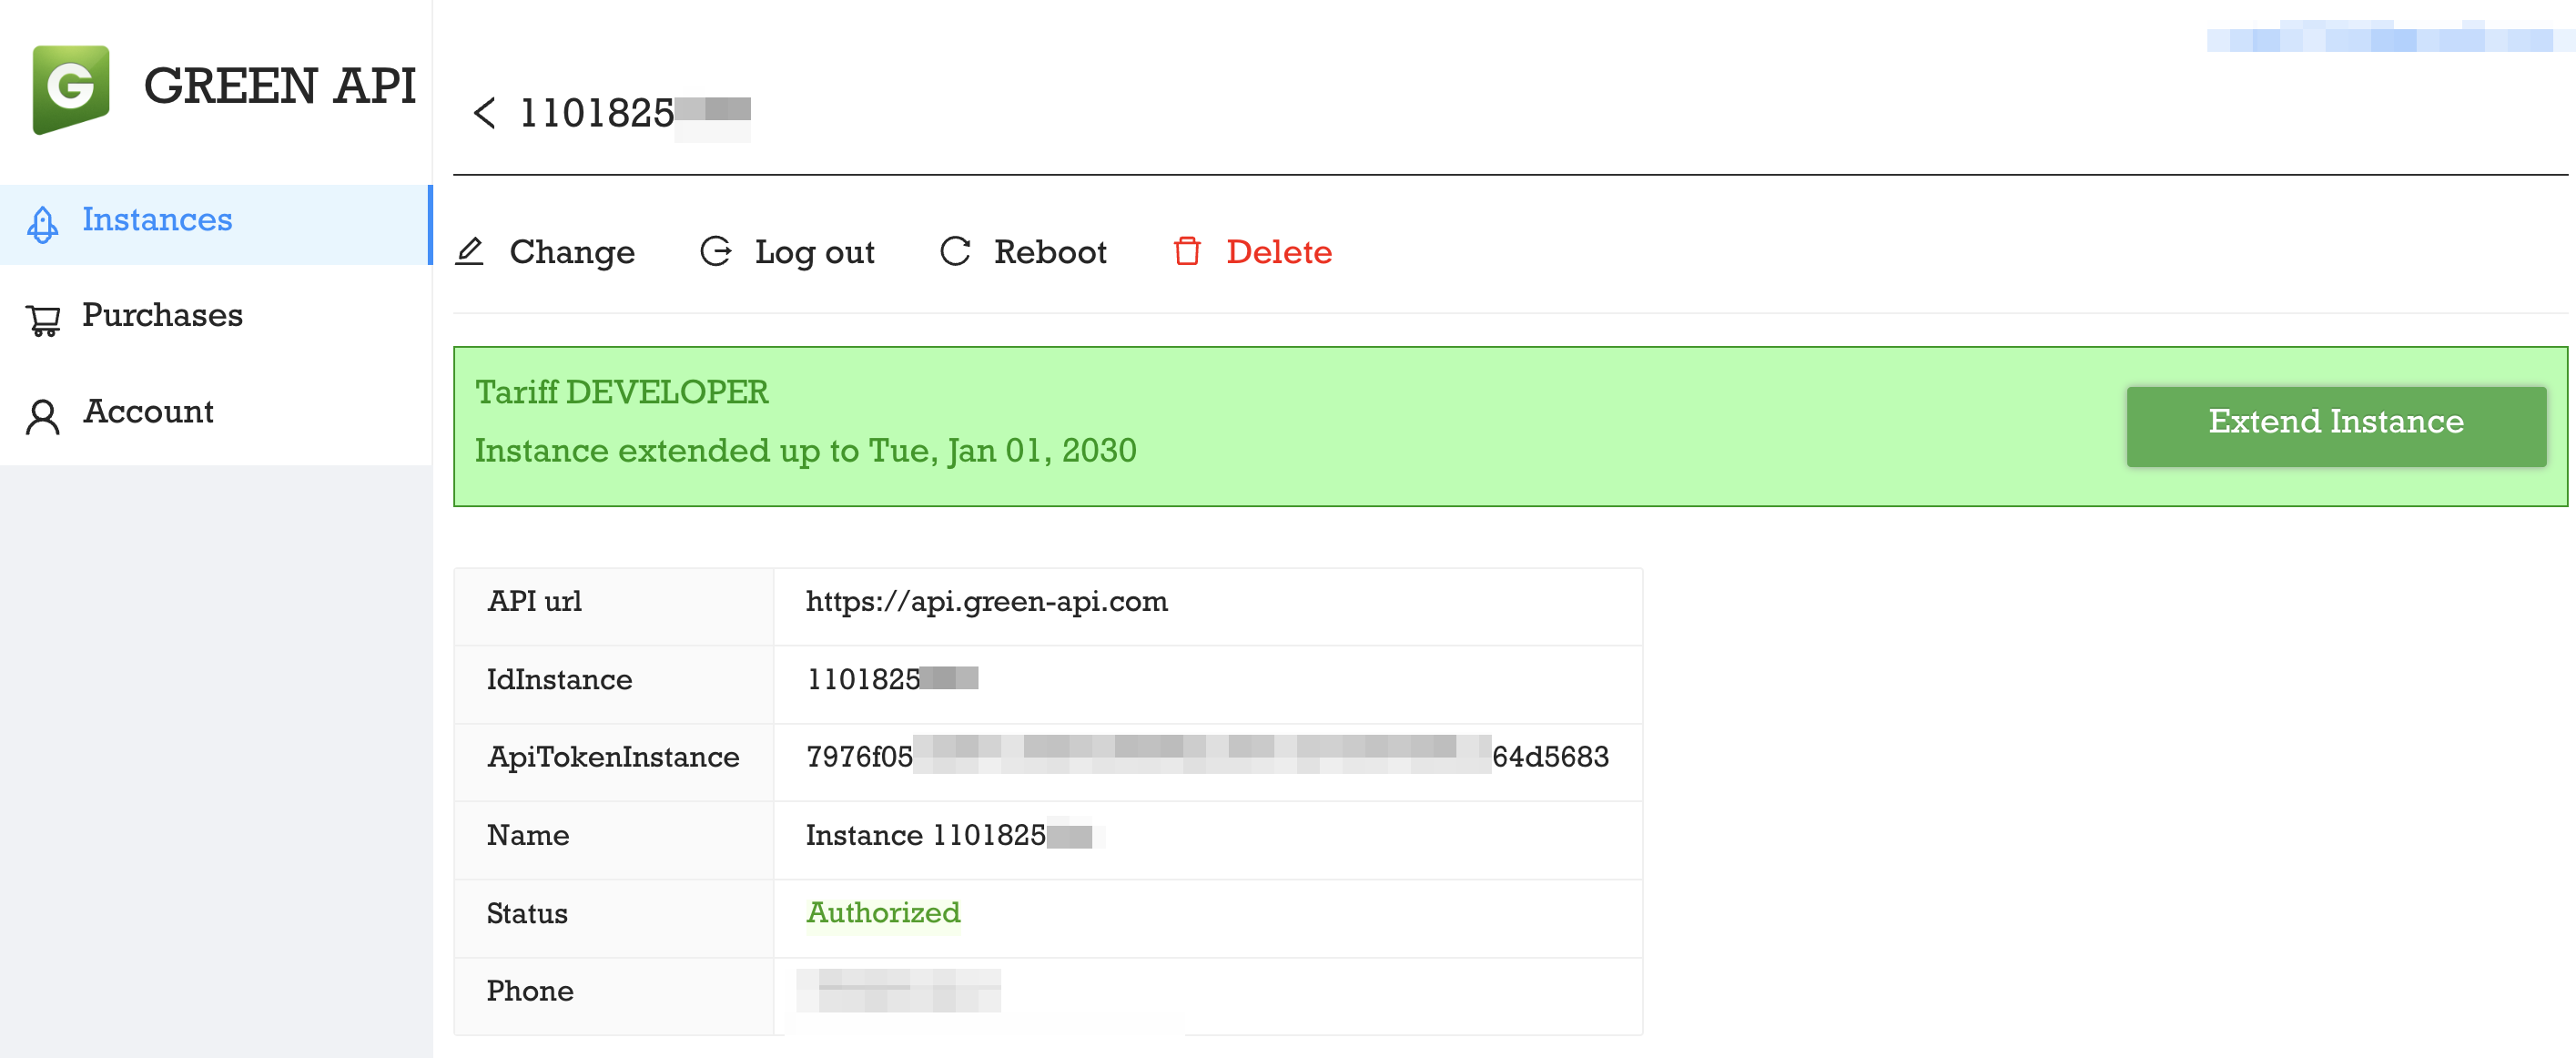The height and width of the screenshot is (1058, 2576).
Task: Click the user icon beside Account
Action: pyautogui.click(x=42, y=416)
